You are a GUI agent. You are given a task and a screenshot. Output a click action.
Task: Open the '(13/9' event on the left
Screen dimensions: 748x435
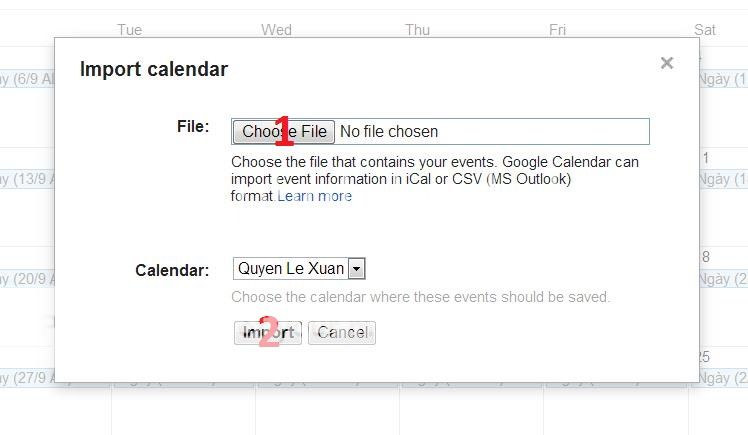[27, 179]
